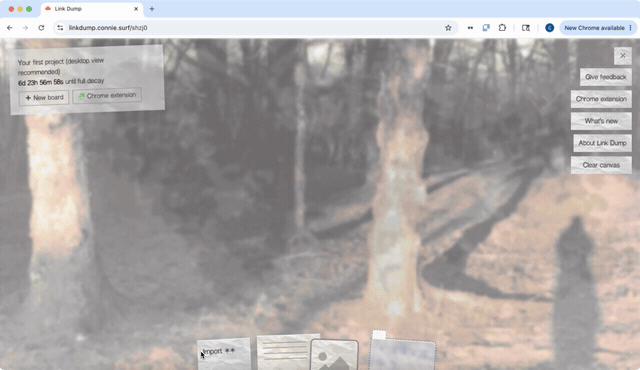
Task: Open the Chrome extension button in project panel
Action: (107, 95)
